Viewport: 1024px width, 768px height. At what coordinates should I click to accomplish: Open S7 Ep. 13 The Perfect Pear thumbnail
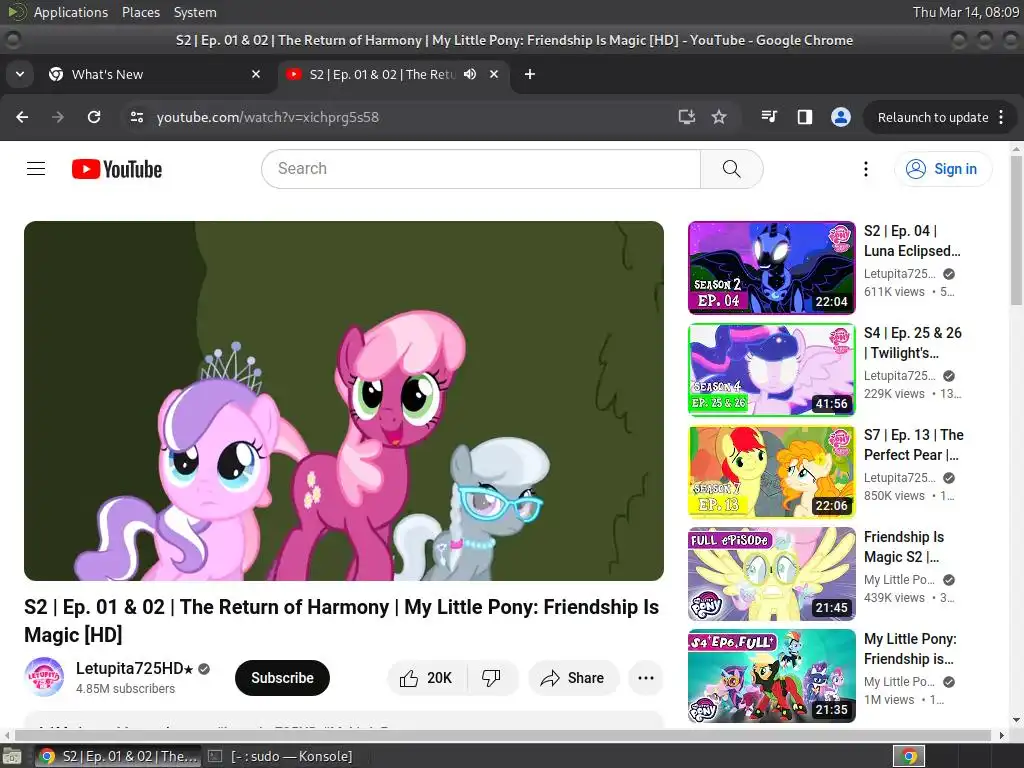tap(771, 471)
